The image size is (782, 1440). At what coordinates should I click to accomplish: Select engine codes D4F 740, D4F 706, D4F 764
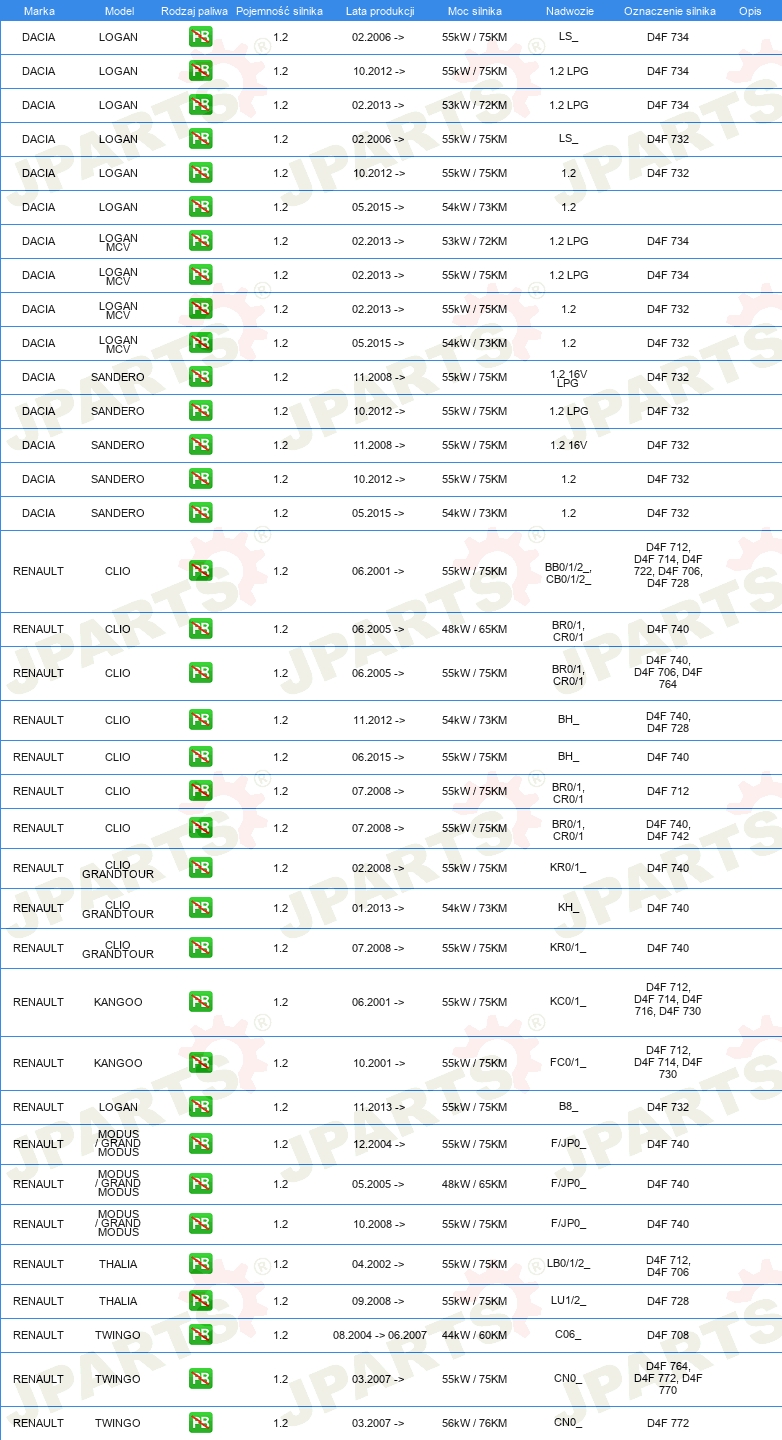pos(668,672)
